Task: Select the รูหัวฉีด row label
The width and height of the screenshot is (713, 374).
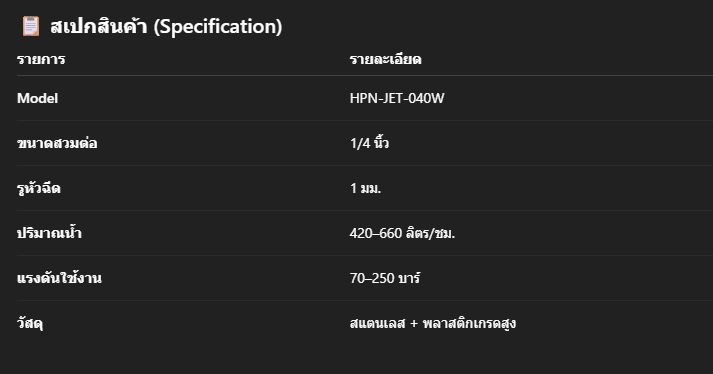Action: click(38, 188)
